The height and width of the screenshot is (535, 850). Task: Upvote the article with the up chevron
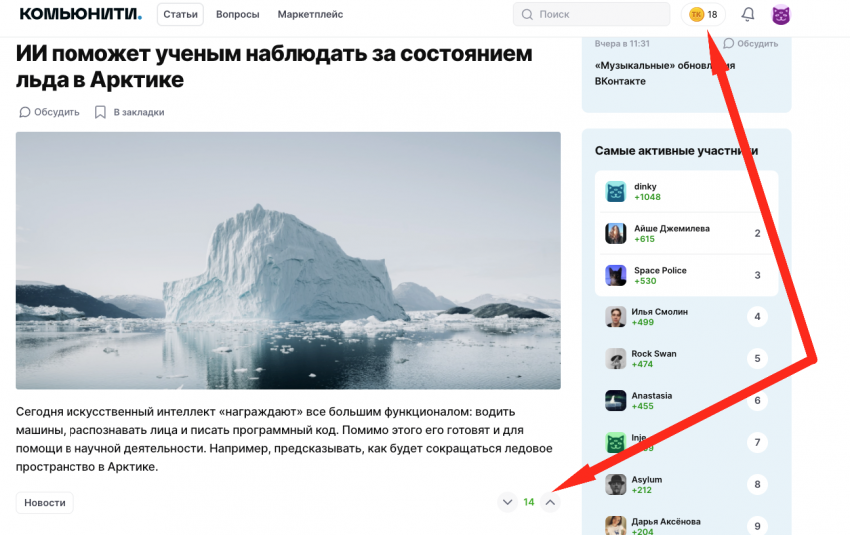pos(549,502)
